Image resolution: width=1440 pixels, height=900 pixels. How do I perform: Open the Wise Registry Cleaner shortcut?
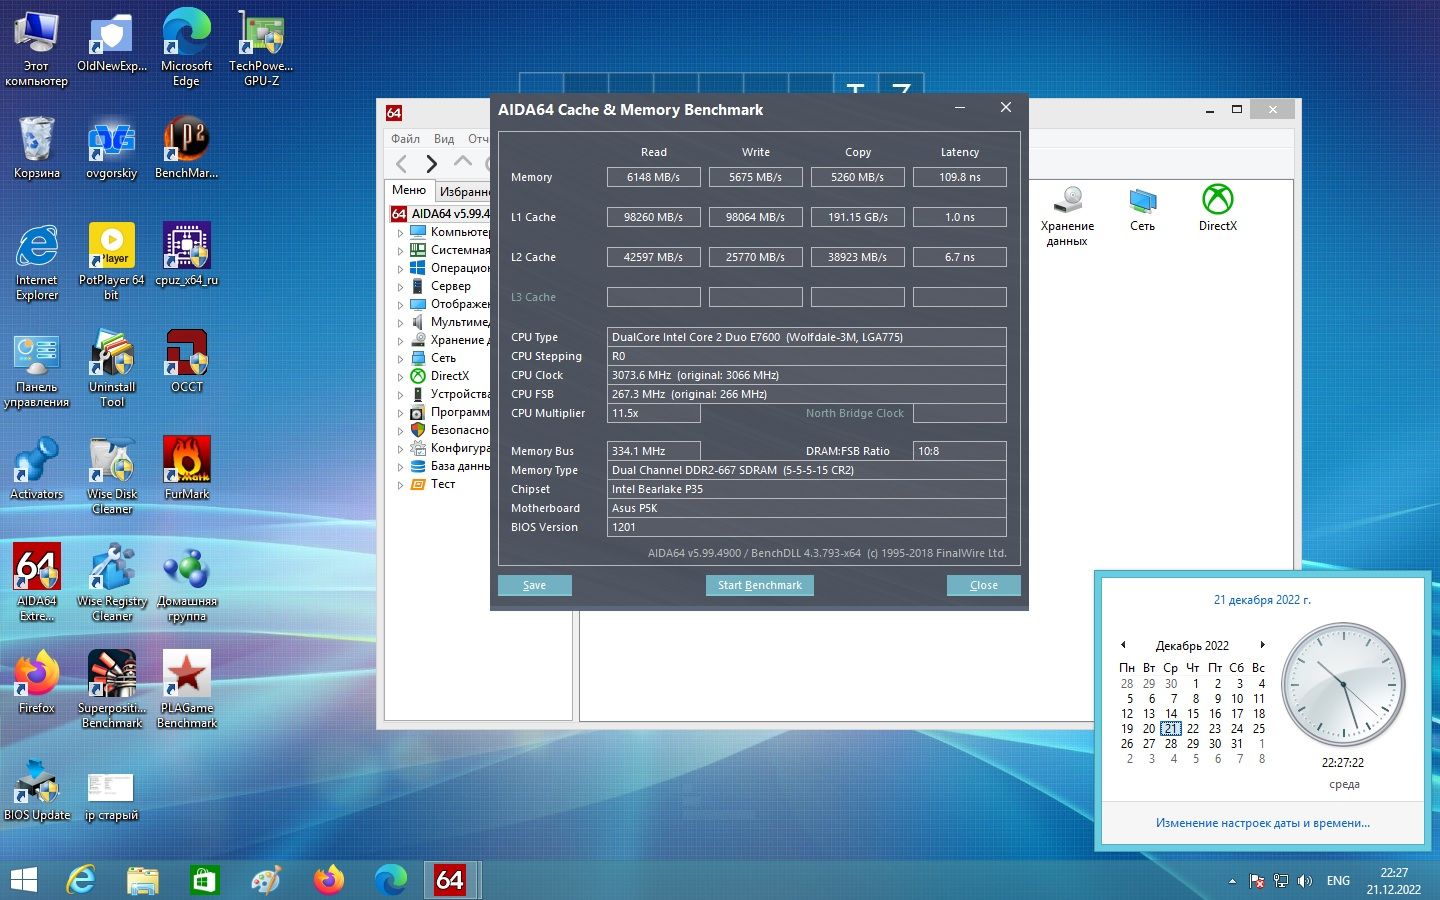point(112,582)
